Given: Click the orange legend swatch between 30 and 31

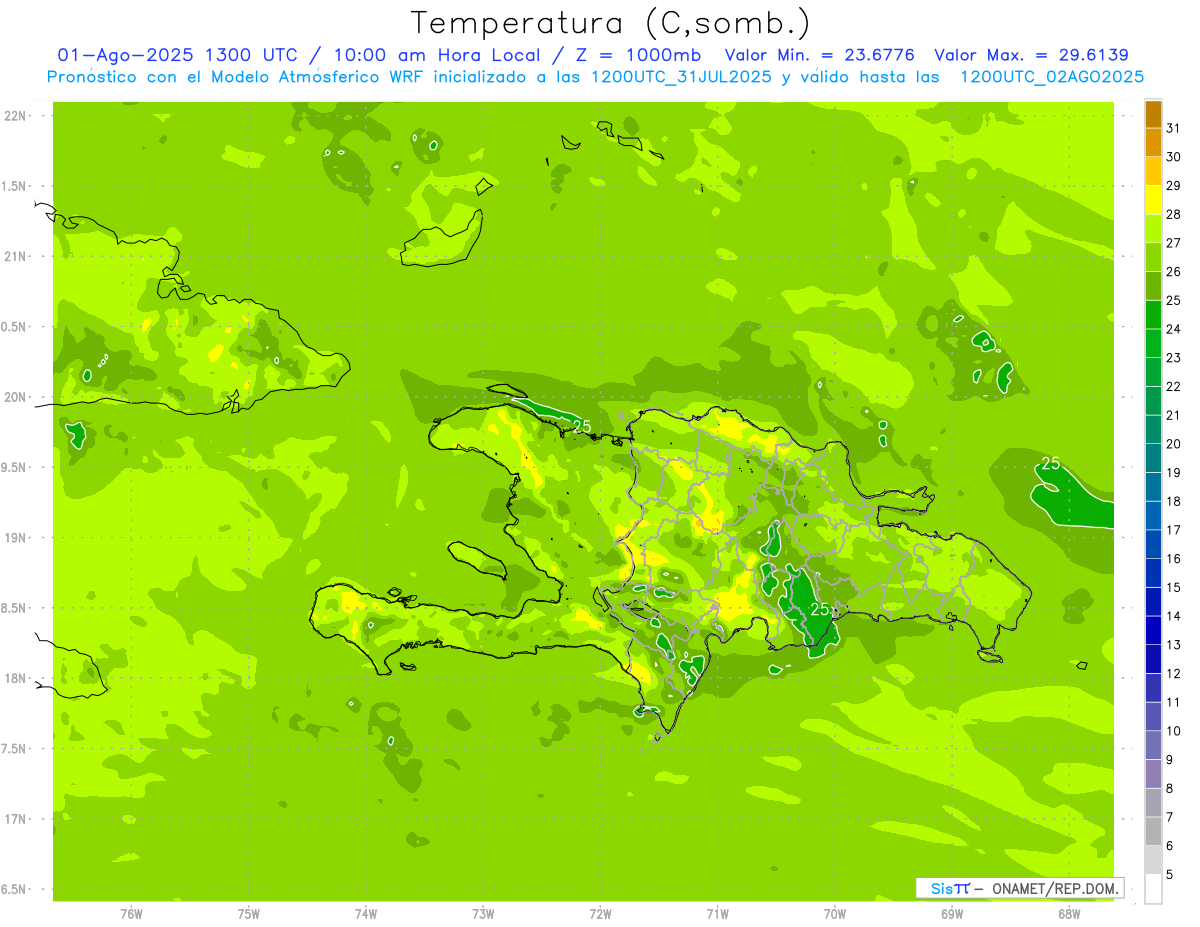Looking at the screenshot, I should 1153,142.
